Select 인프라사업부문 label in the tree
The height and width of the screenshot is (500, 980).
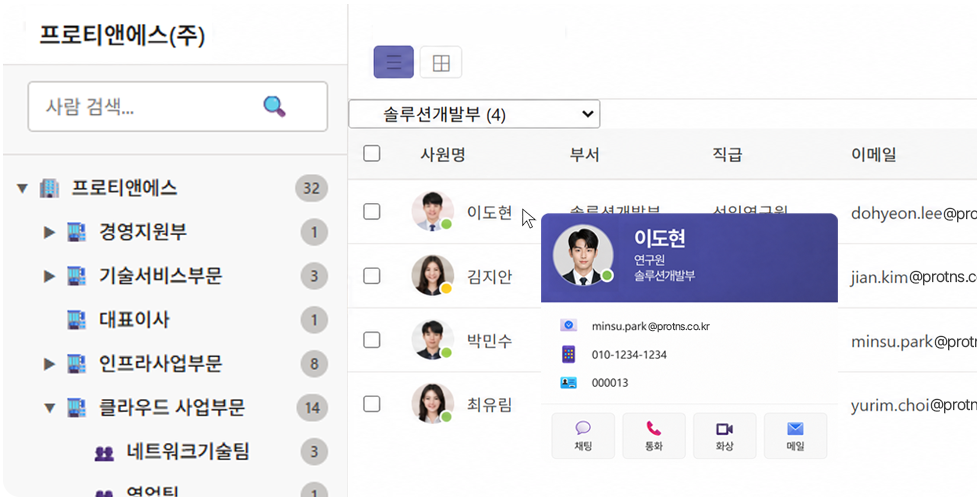160,363
